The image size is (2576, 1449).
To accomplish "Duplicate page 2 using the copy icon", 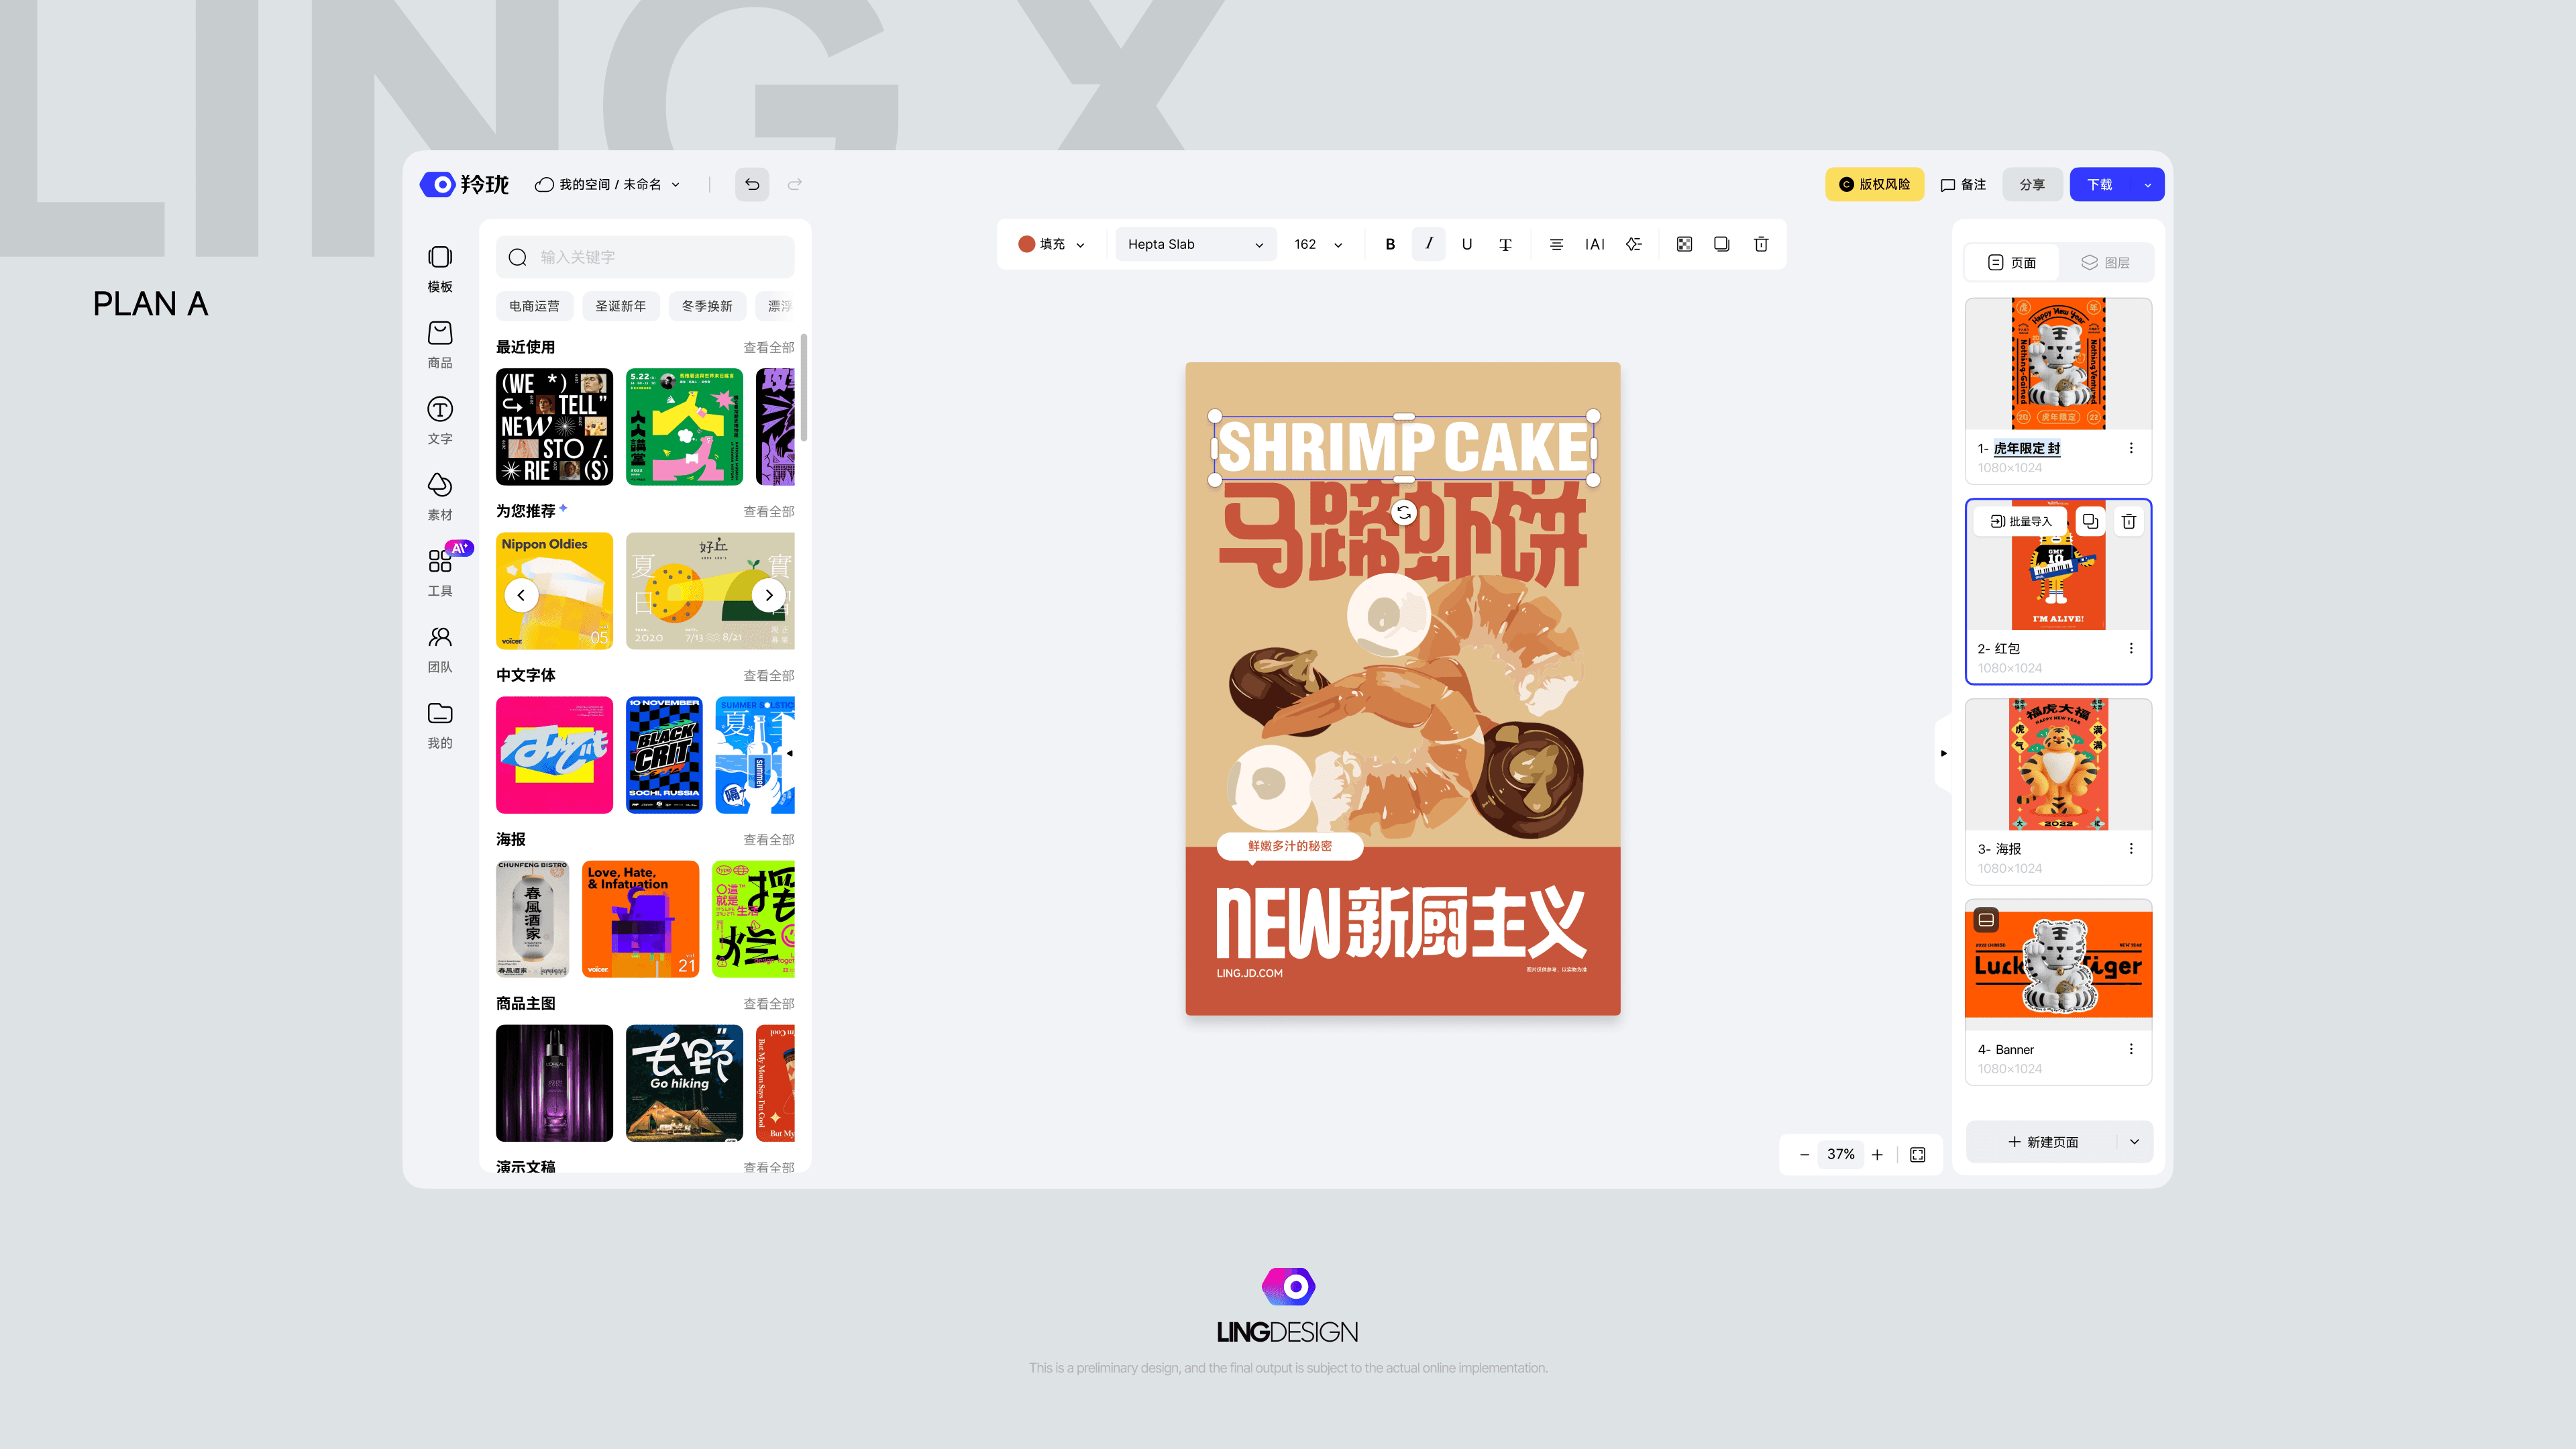I will click(x=2090, y=521).
